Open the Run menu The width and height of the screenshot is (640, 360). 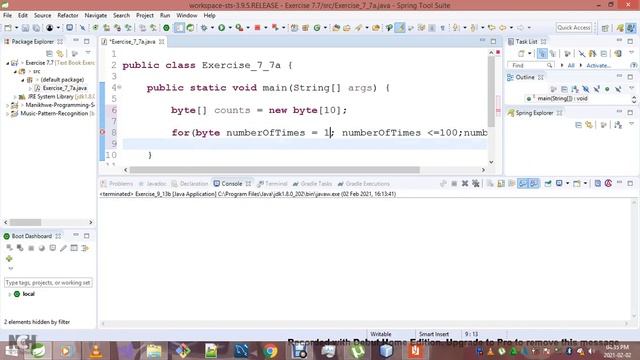[x=165, y=16]
